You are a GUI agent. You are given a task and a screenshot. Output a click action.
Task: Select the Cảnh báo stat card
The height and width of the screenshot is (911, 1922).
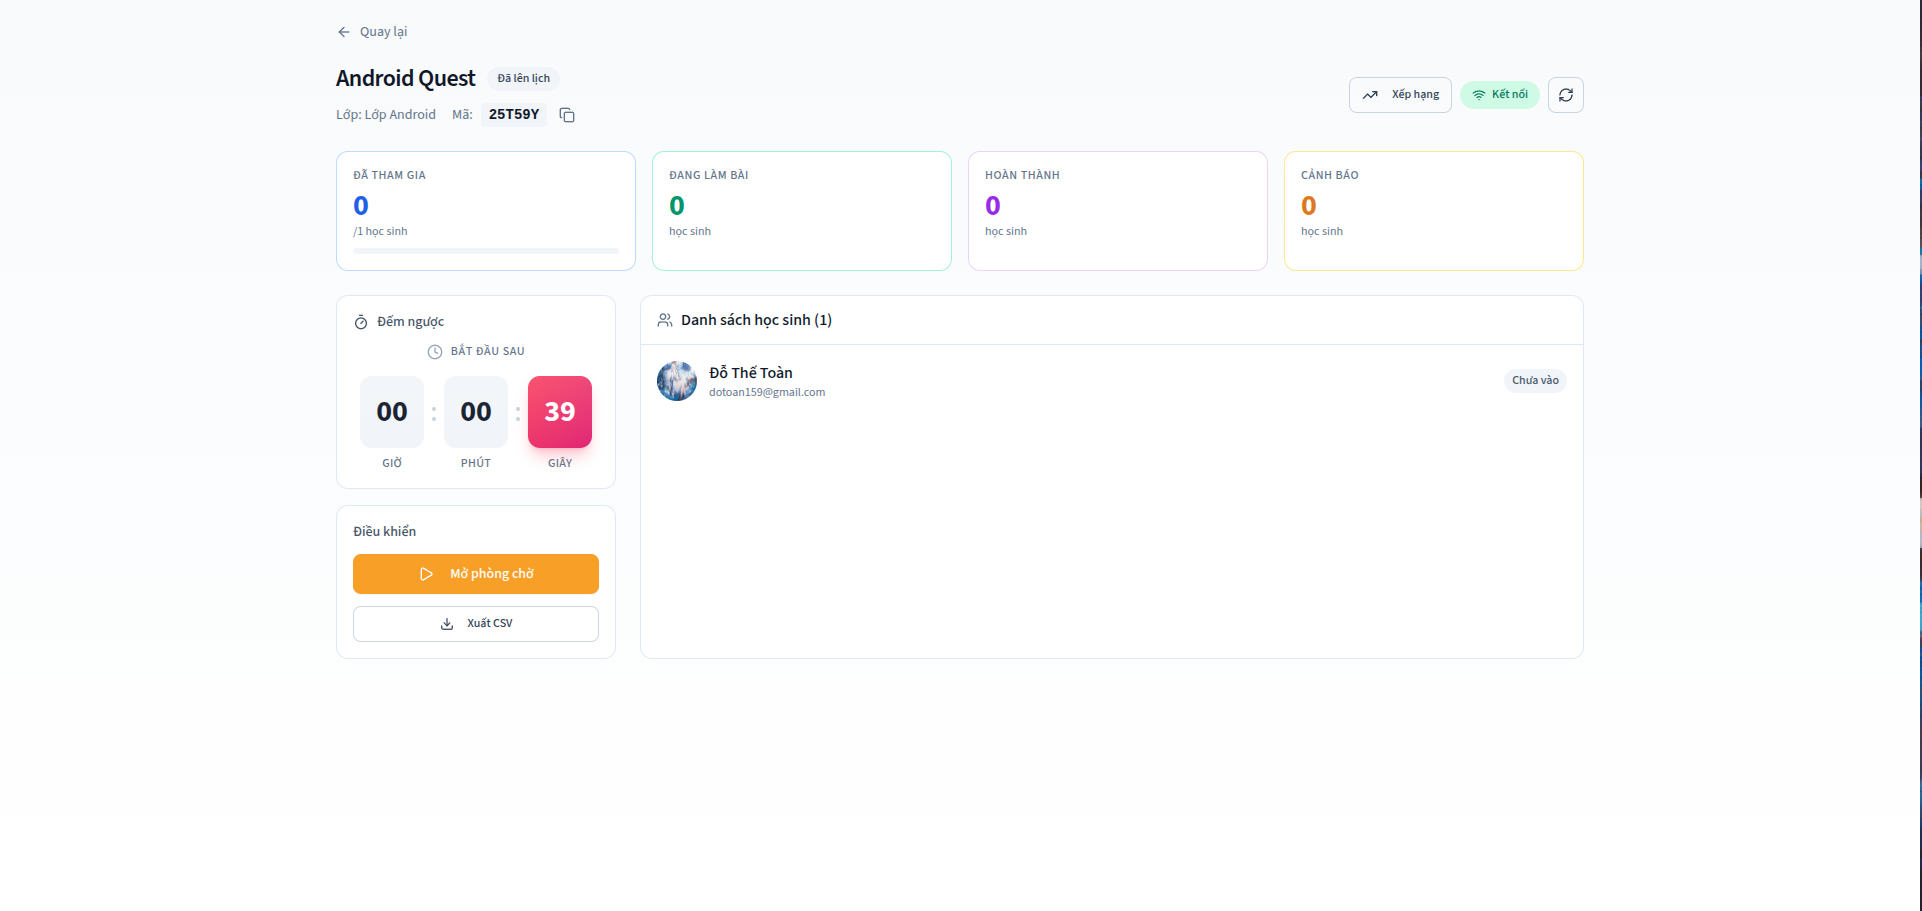[x=1433, y=211]
